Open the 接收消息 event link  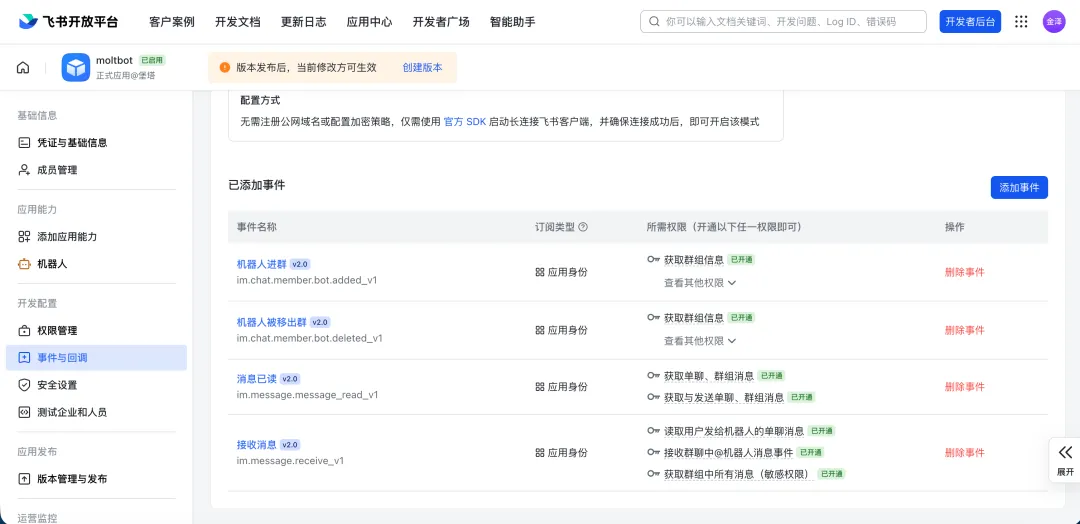coord(256,444)
